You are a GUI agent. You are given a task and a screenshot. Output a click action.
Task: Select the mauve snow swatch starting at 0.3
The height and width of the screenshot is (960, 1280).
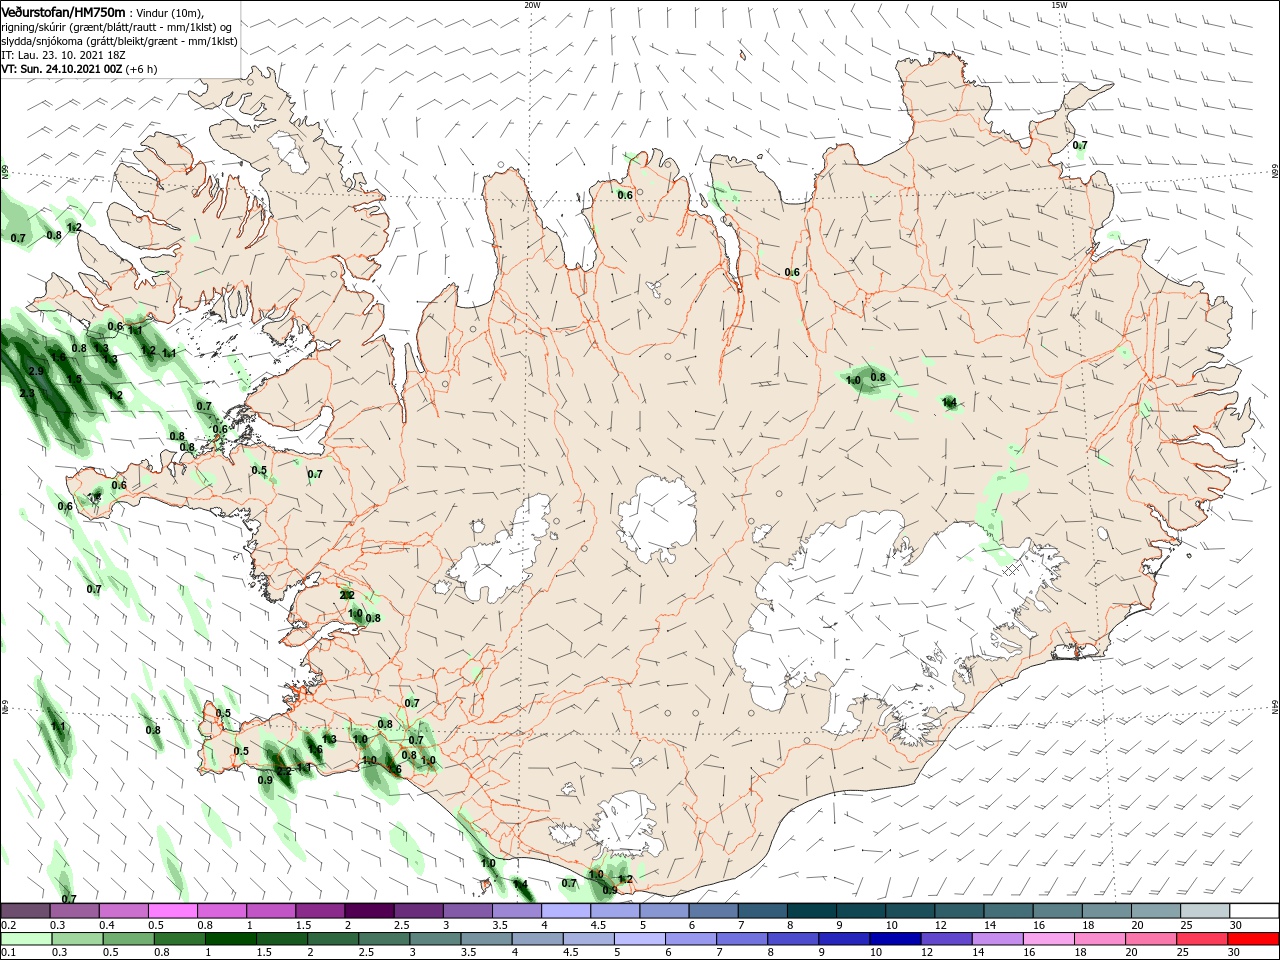75,911
